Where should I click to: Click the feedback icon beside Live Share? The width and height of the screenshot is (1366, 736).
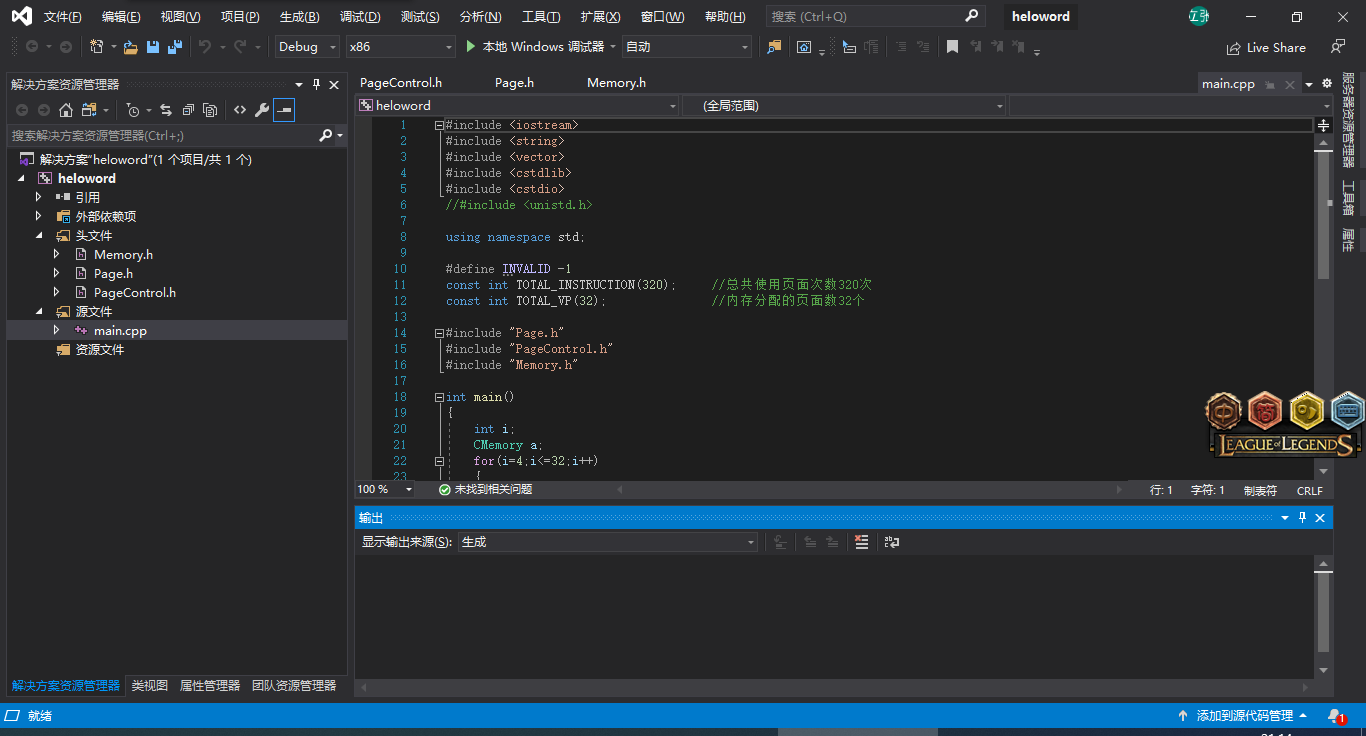pos(1337,47)
